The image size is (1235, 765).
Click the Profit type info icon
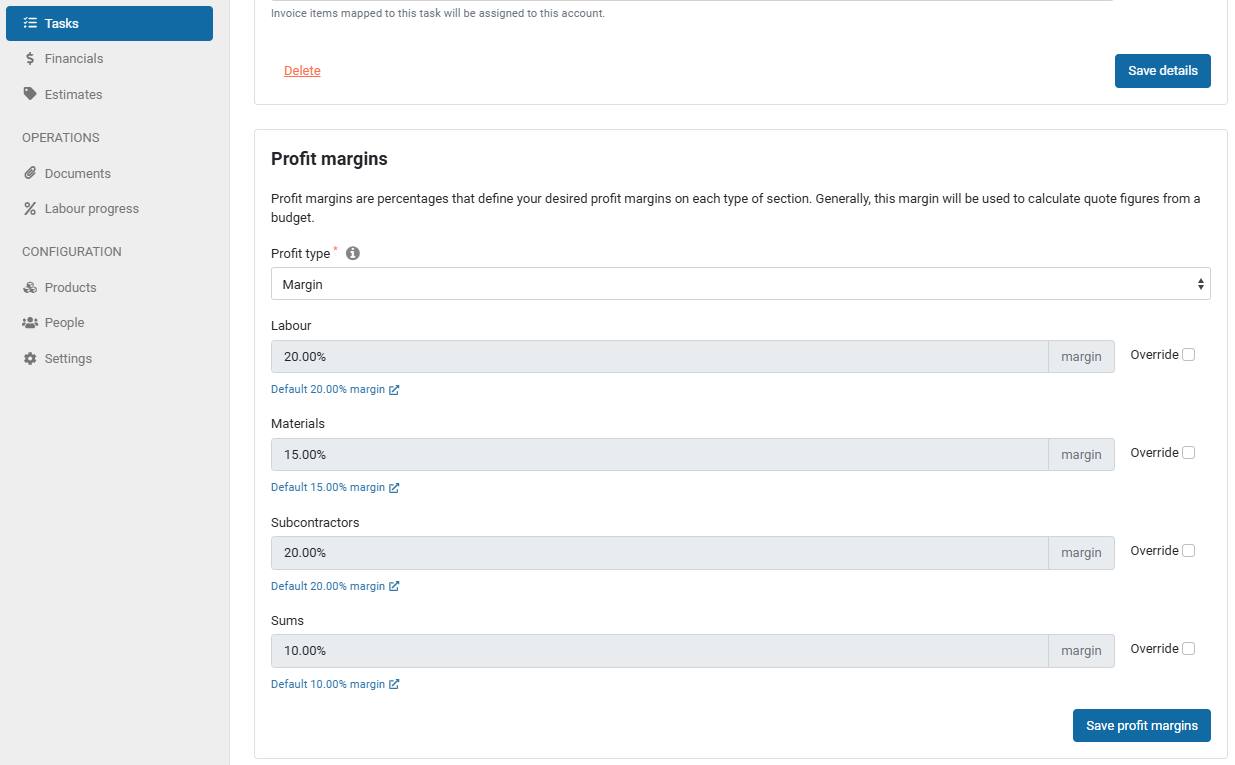[x=353, y=254]
